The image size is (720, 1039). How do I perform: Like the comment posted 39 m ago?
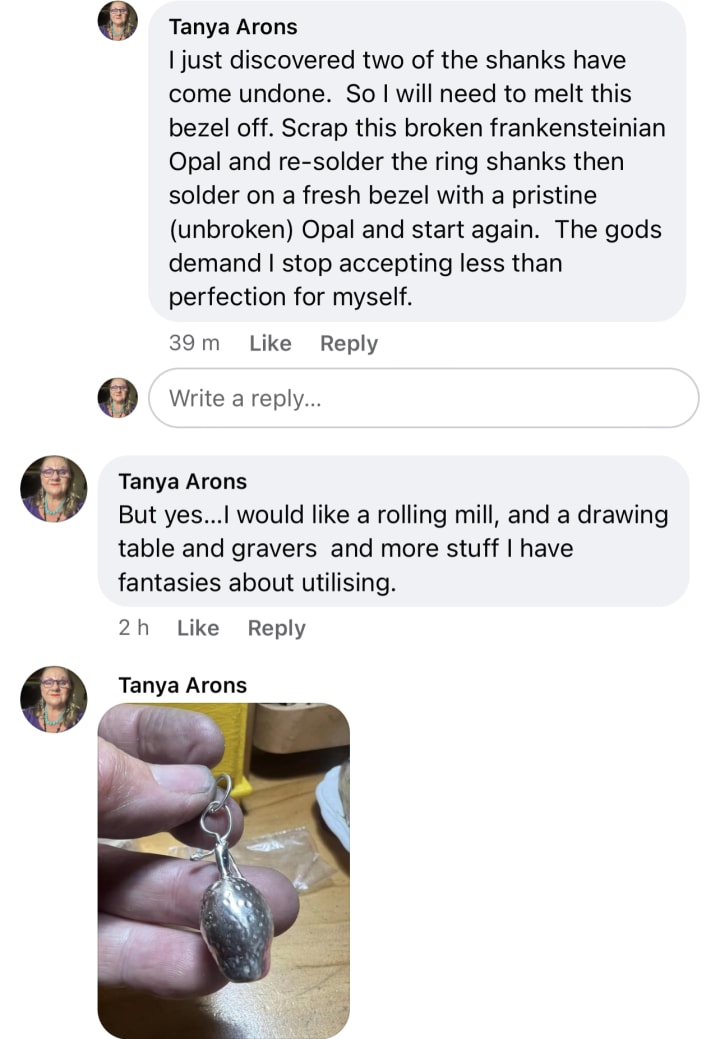click(x=270, y=343)
